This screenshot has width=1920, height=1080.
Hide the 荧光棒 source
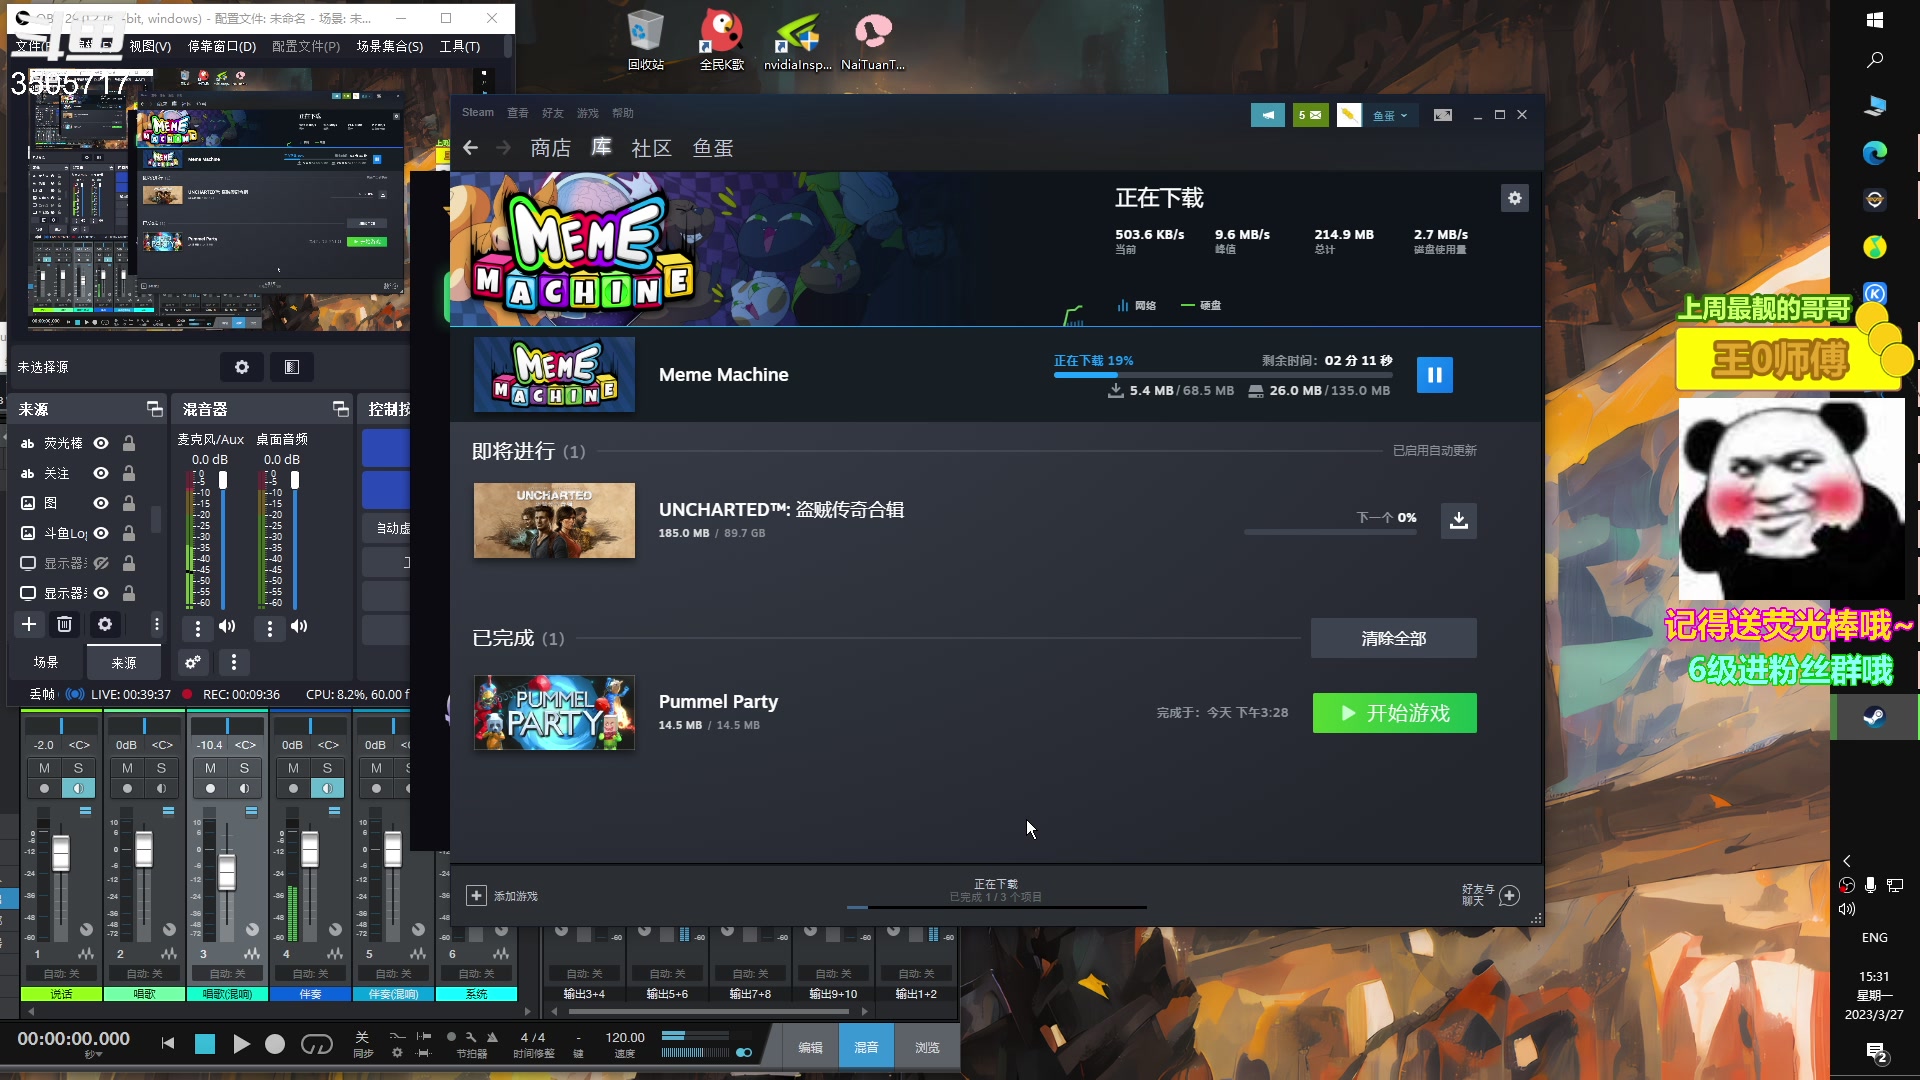pyautogui.click(x=100, y=443)
